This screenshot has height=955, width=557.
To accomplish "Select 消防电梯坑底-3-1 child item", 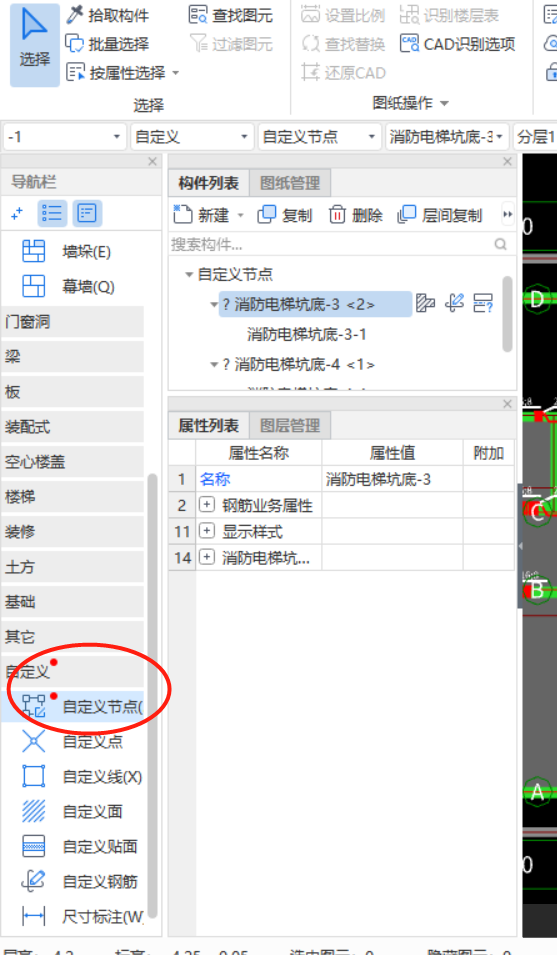I will (x=306, y=334).
